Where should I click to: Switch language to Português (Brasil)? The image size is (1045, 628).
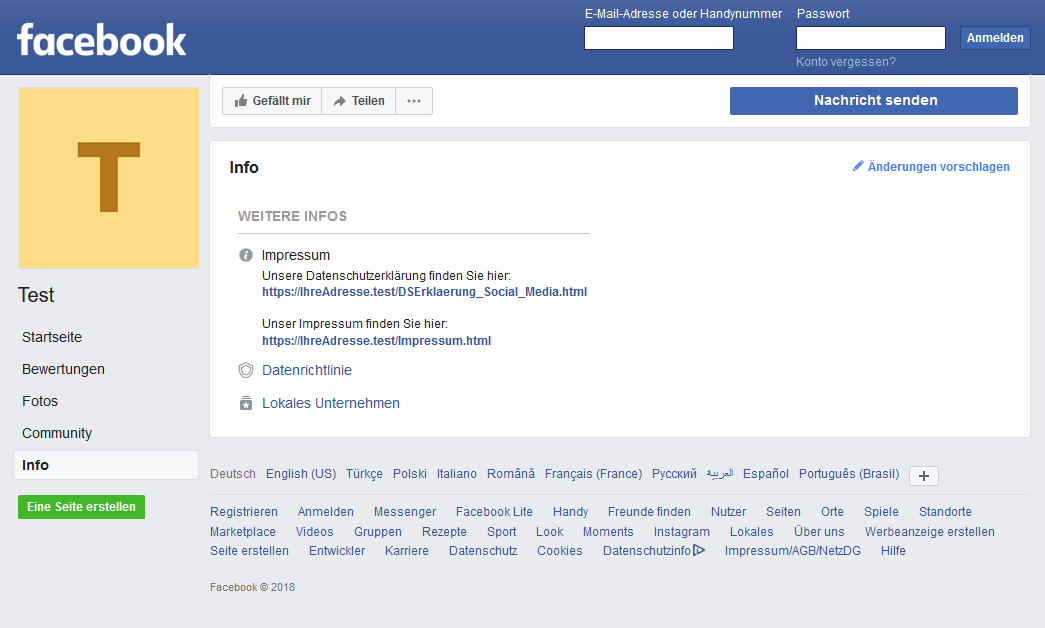pos(849,474)
